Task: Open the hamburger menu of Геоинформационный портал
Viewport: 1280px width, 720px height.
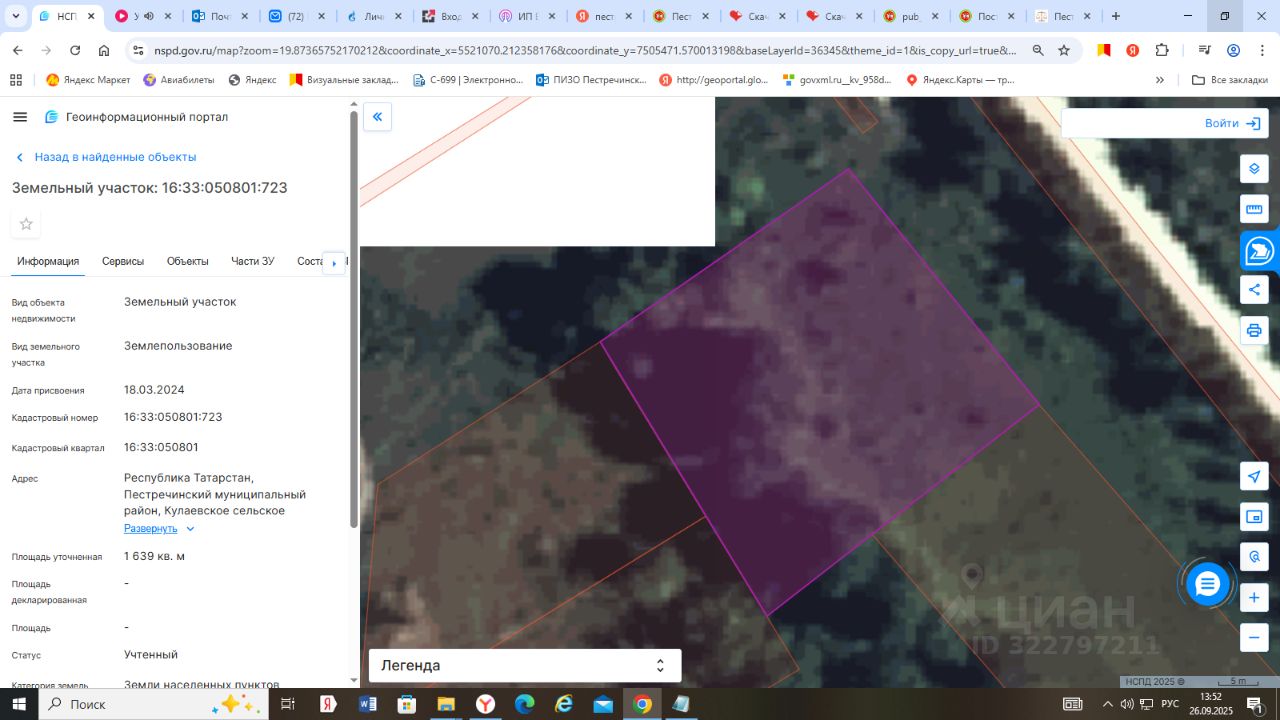Action: click(x=20, y=117)
